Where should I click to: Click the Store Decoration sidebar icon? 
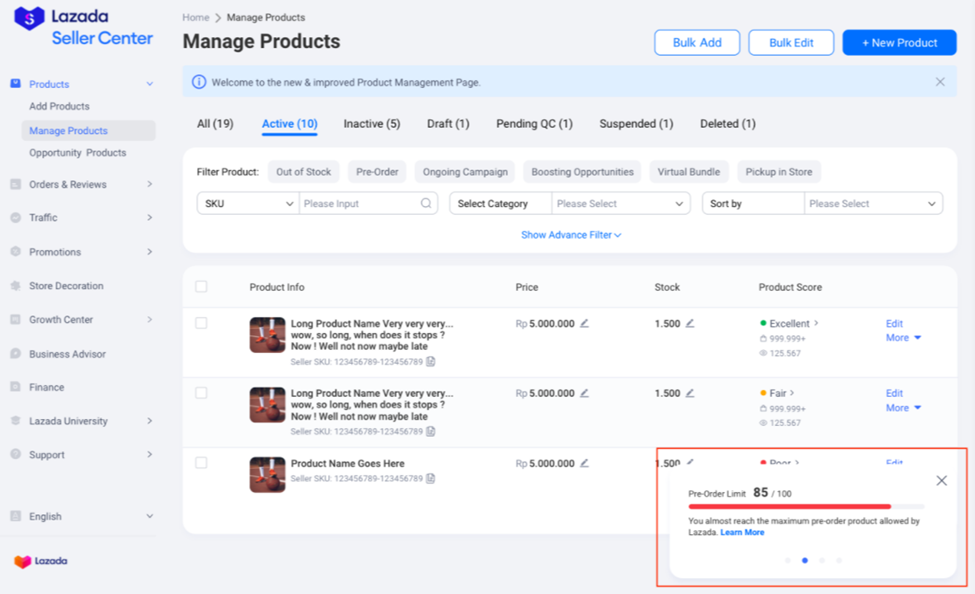click(x=16, y=285)
